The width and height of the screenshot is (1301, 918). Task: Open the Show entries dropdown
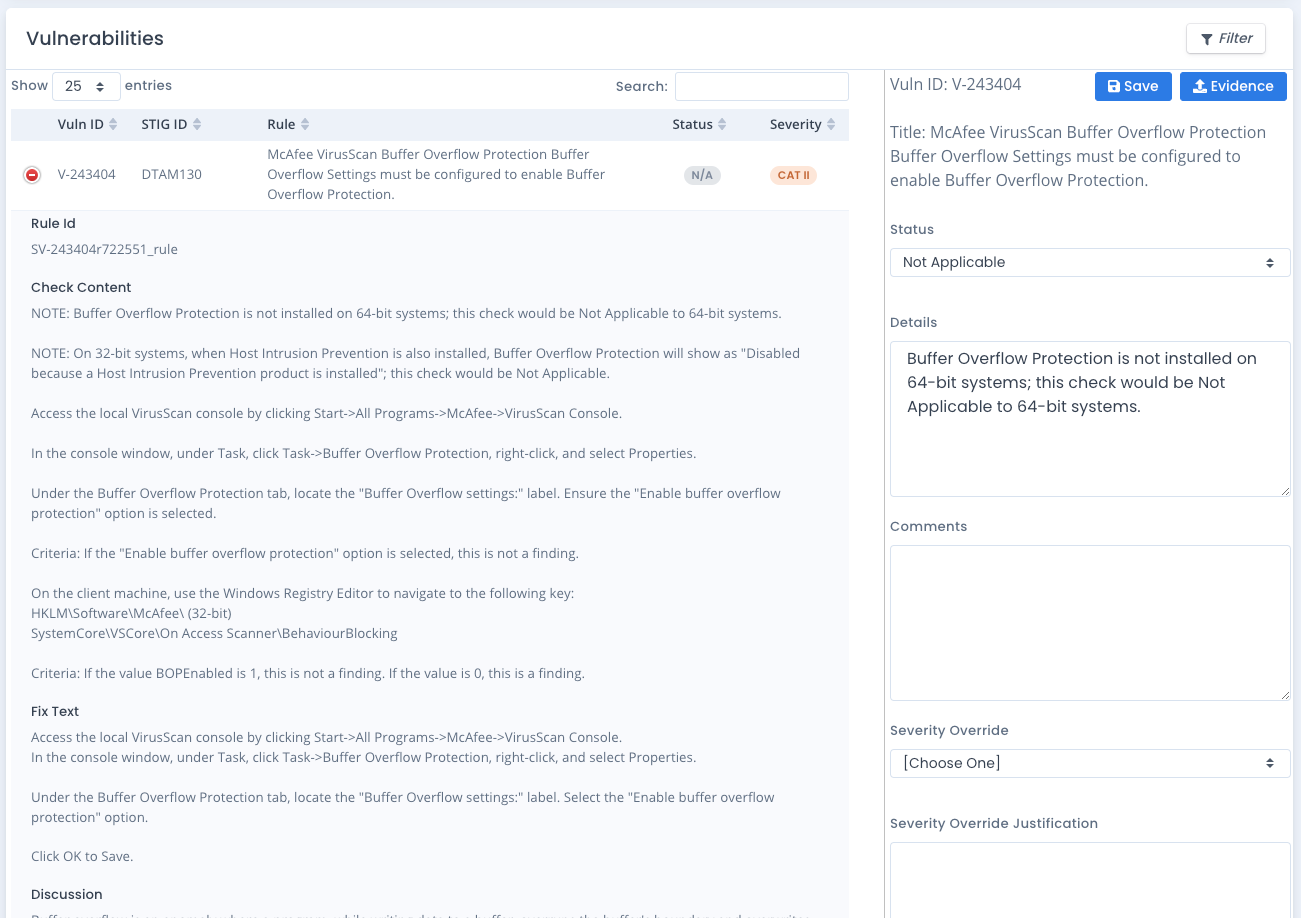86,87
